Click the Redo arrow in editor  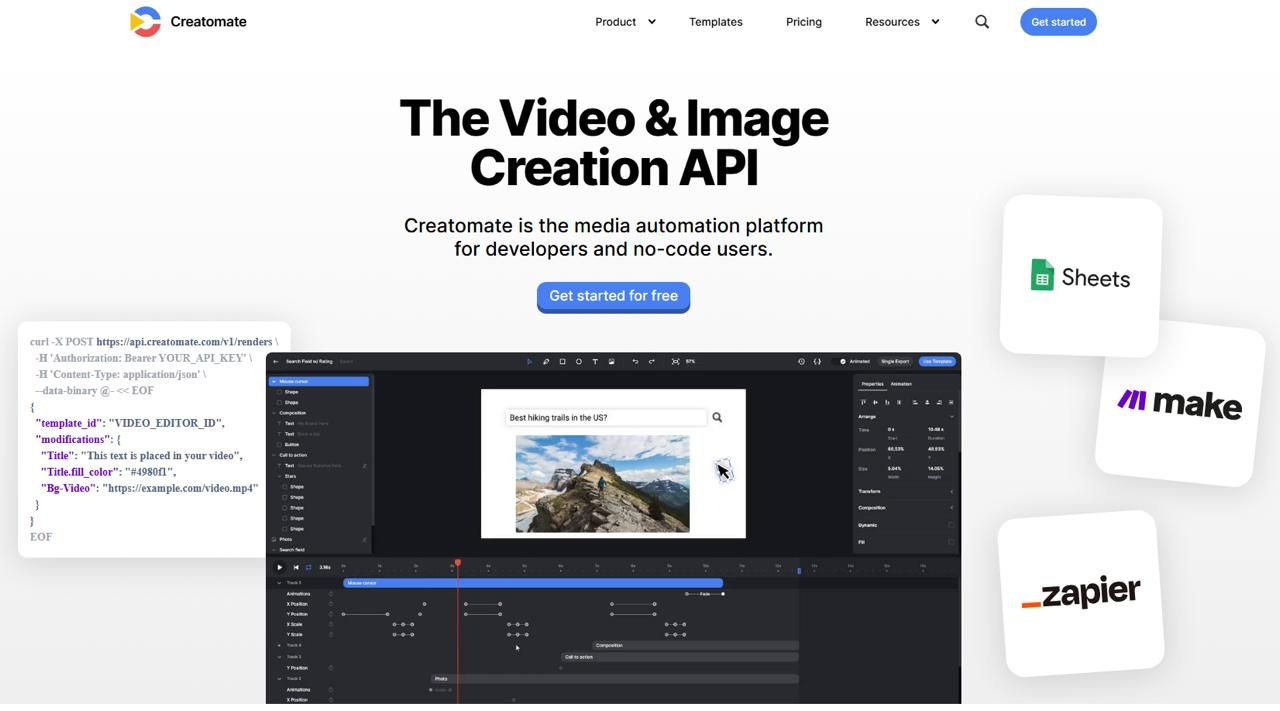point(651,361)
